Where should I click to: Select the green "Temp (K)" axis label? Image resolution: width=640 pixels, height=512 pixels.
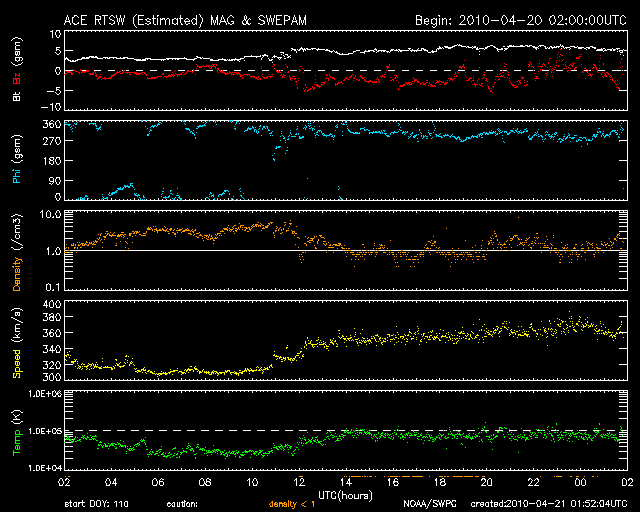(17, 433)
